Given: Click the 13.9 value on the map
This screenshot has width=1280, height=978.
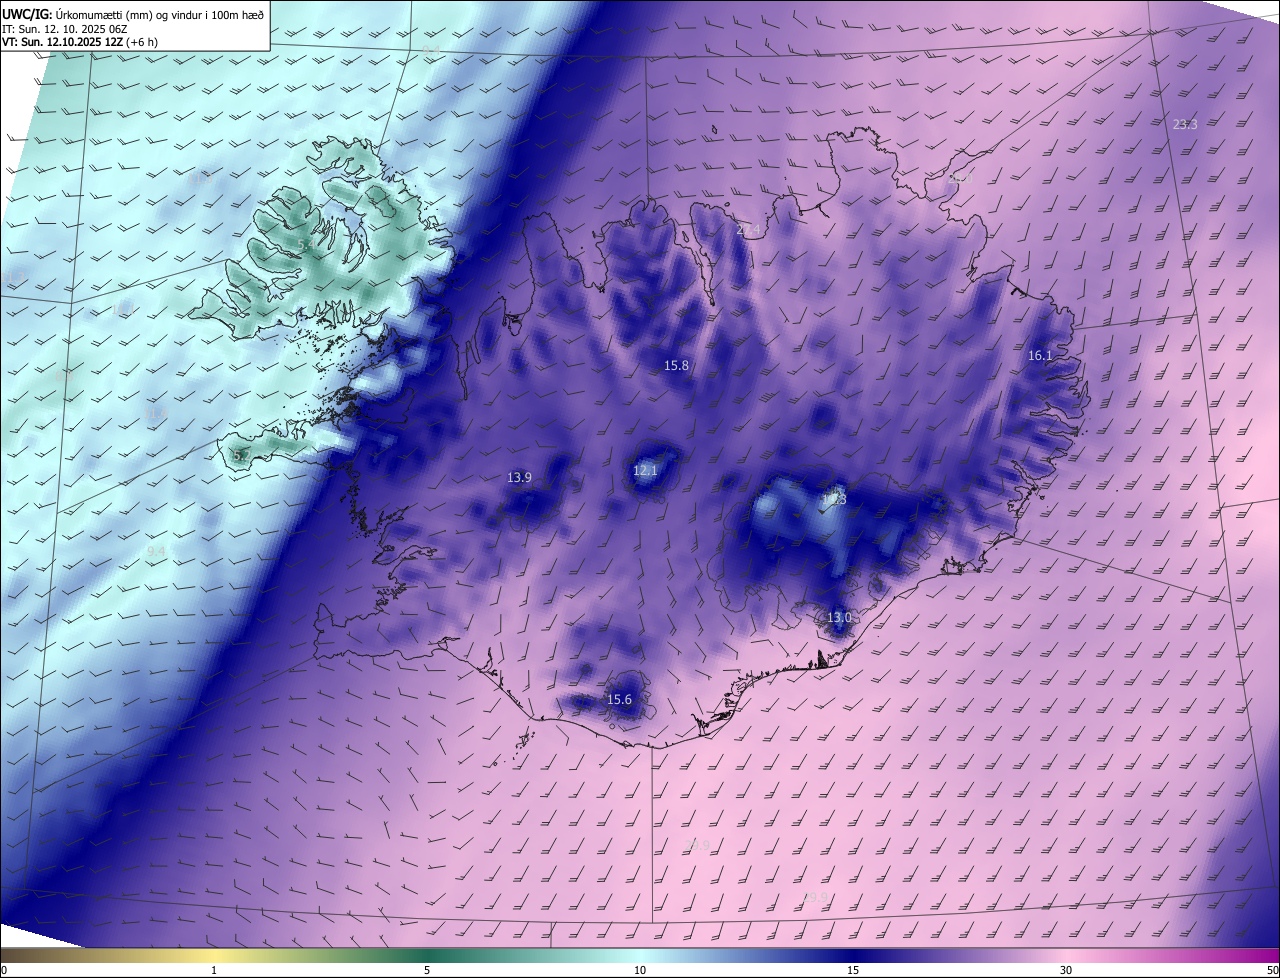Looking at the screenshot, I should pos(519,478).
